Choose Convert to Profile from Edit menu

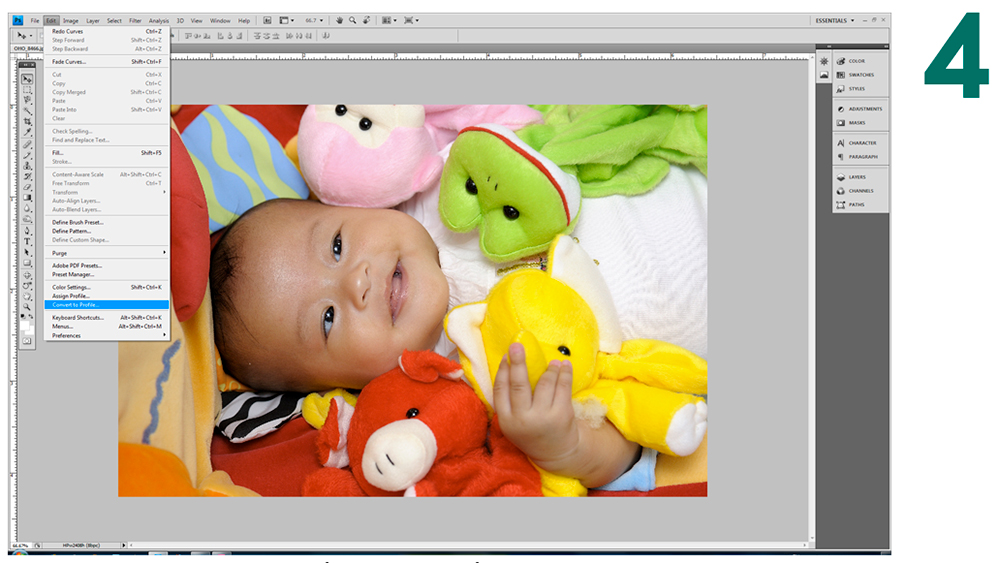[108, 304]
